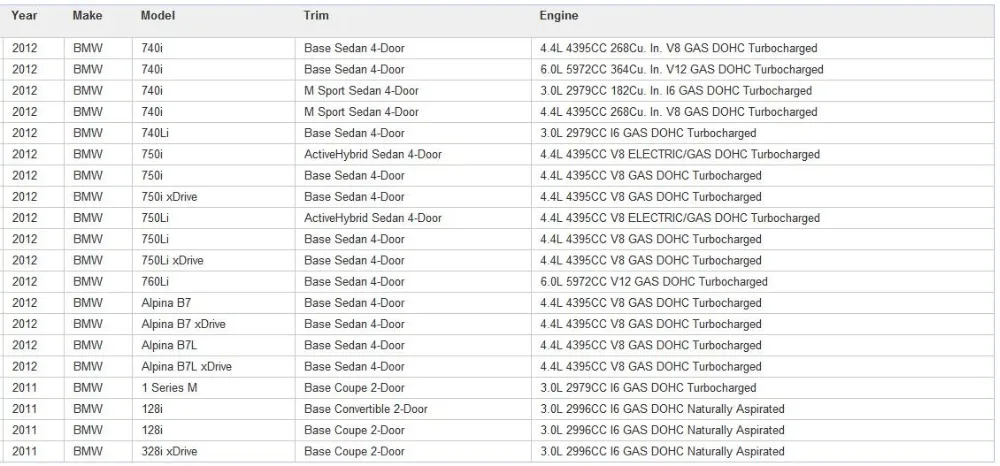Click the Make column header

pyautogui.click(x=86, y=15)
